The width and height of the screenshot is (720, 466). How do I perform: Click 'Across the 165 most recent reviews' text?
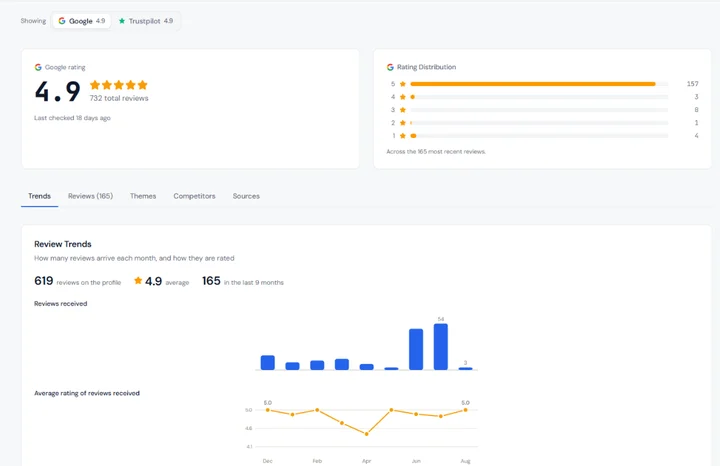[436, 152]
